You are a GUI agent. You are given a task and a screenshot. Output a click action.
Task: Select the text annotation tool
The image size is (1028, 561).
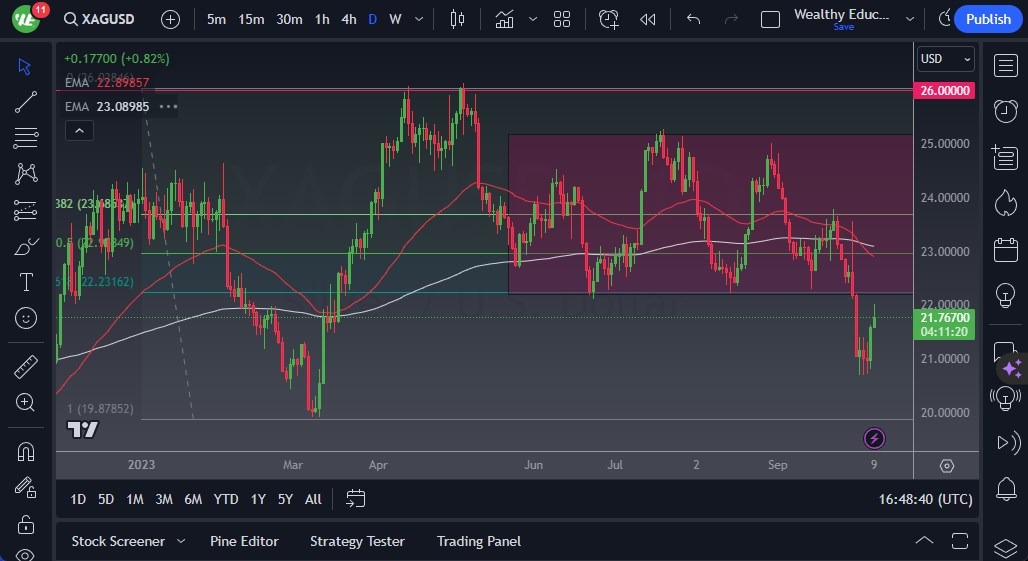[x=26, y=282]
